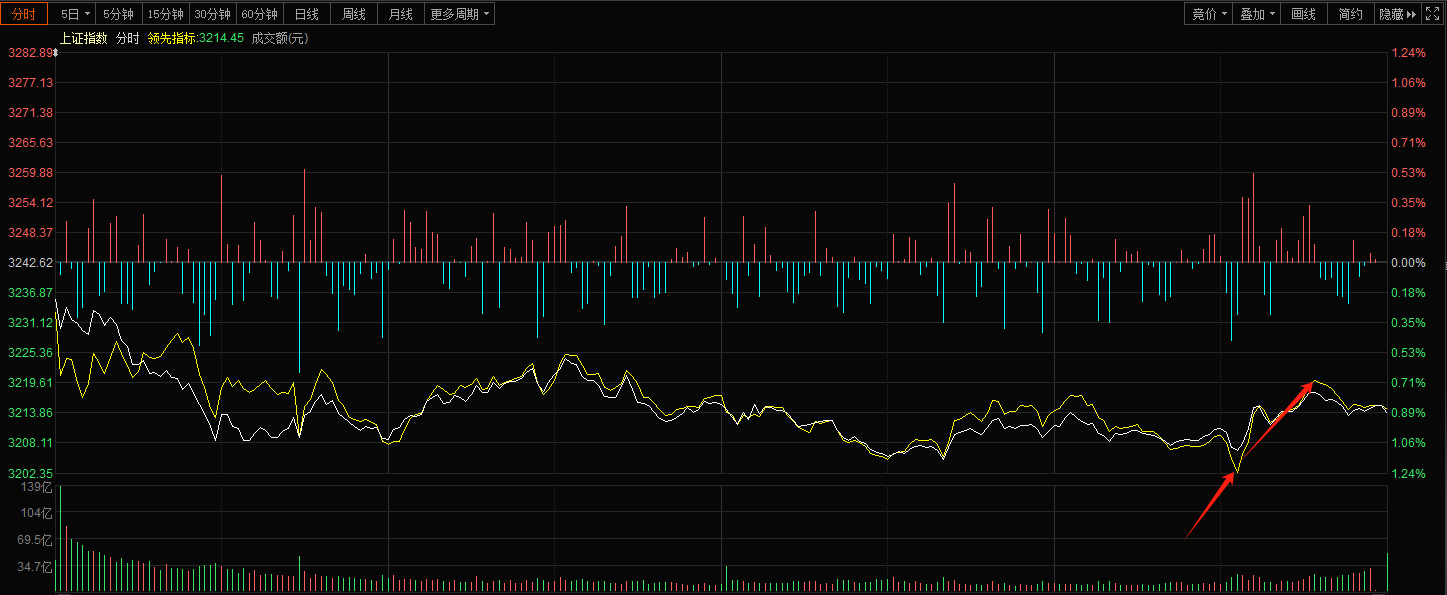Click the axis scale adjuster beside 3282.89
1447x595 pixels.
[54, 52]
